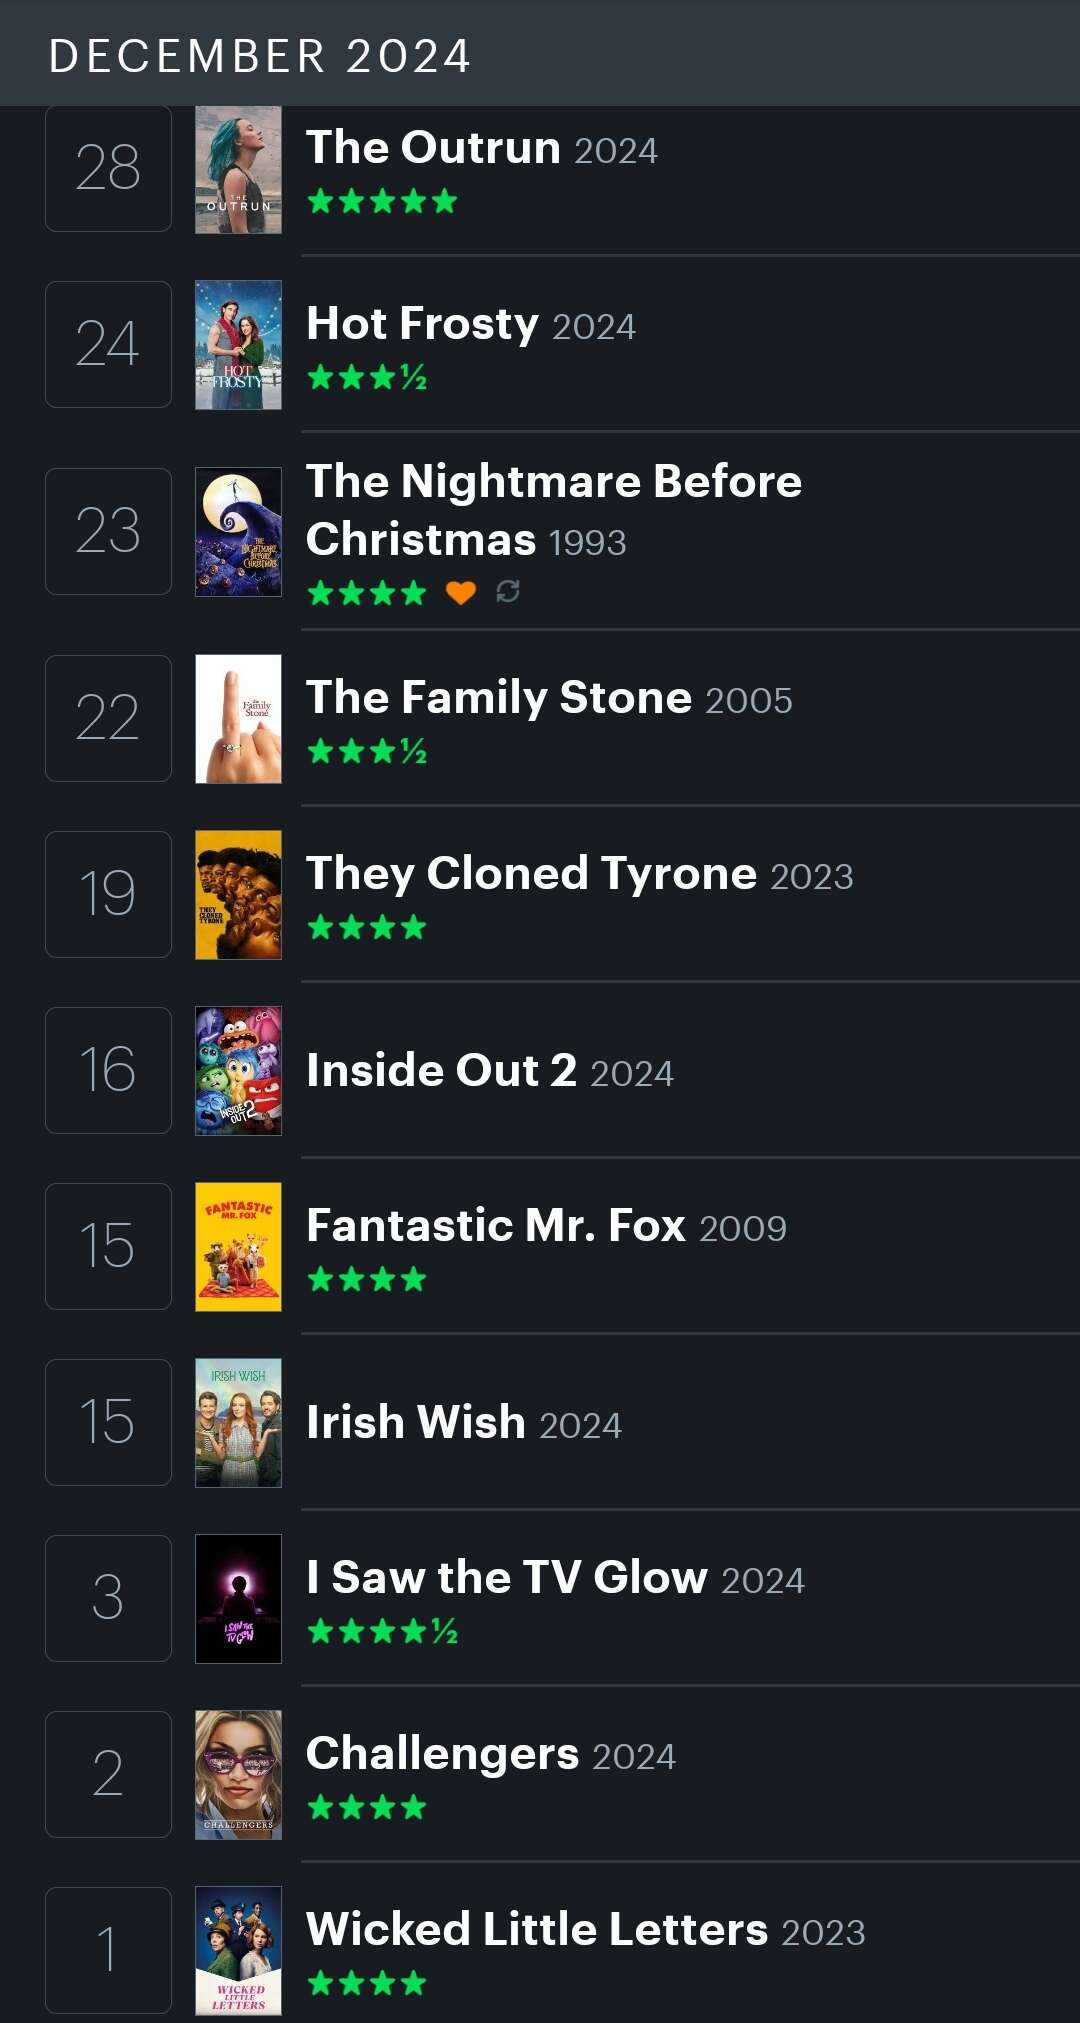The image size is (1080, 2023).
Task: Select the day 28 date box
Action: tap(108, 168)
